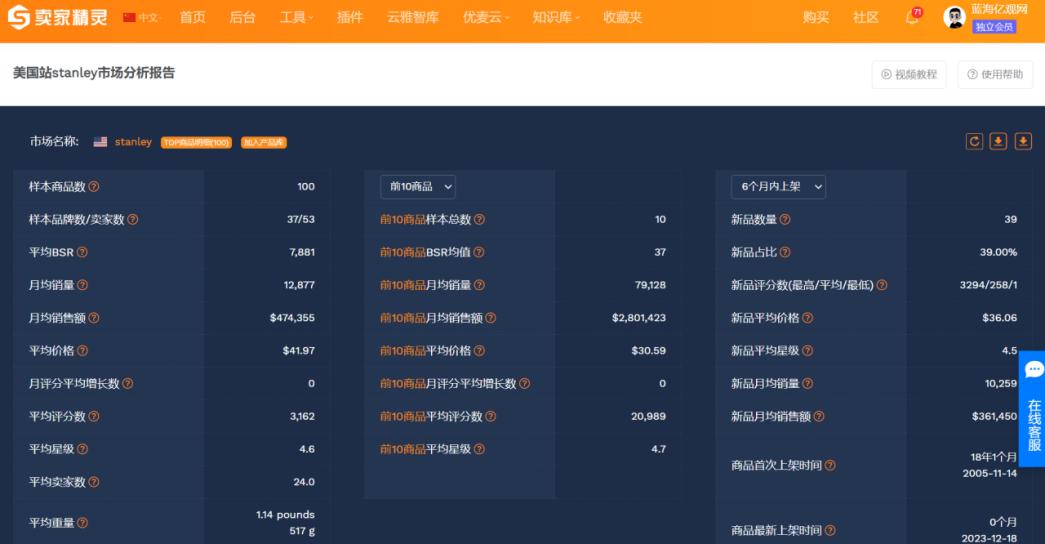Click the 视频教程 button
This screenshot has width=1045, height=544.
coord(909,74)
